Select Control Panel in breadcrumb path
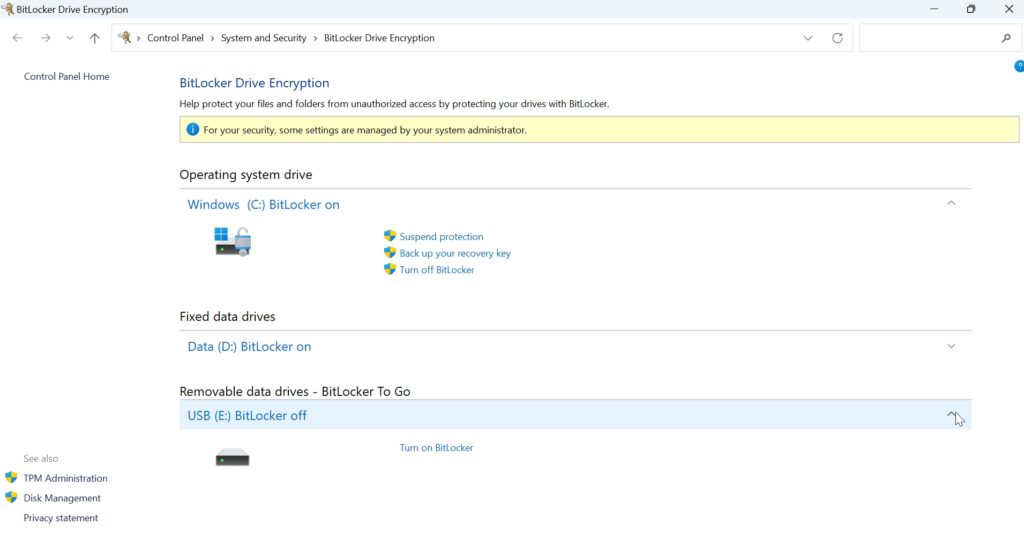 click(175, 38)
